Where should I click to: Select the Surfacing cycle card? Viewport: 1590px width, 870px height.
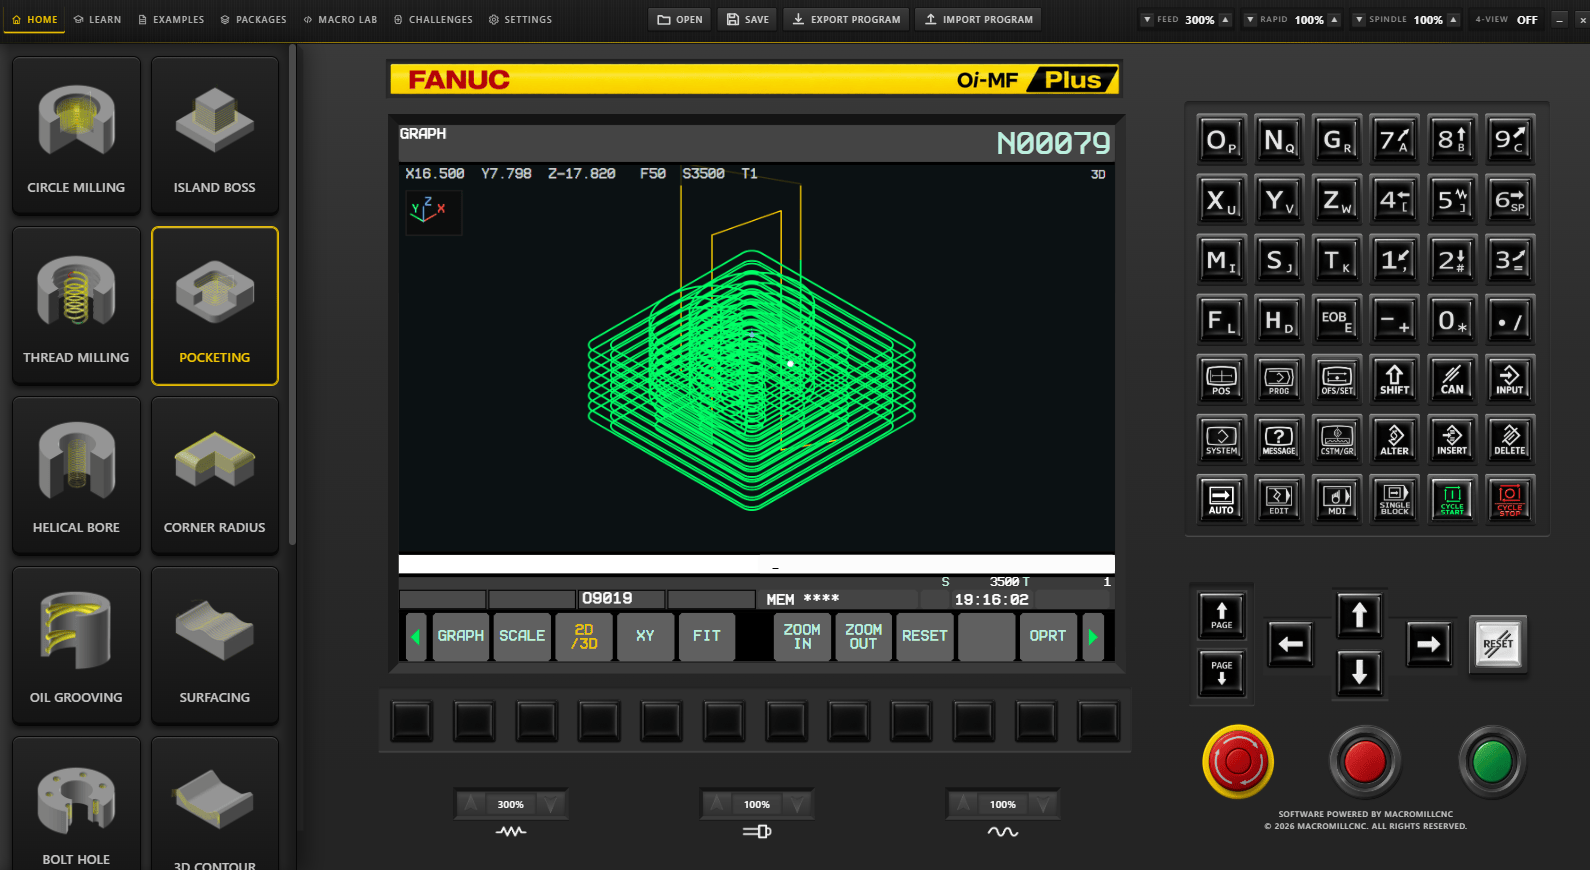point(215,646)
